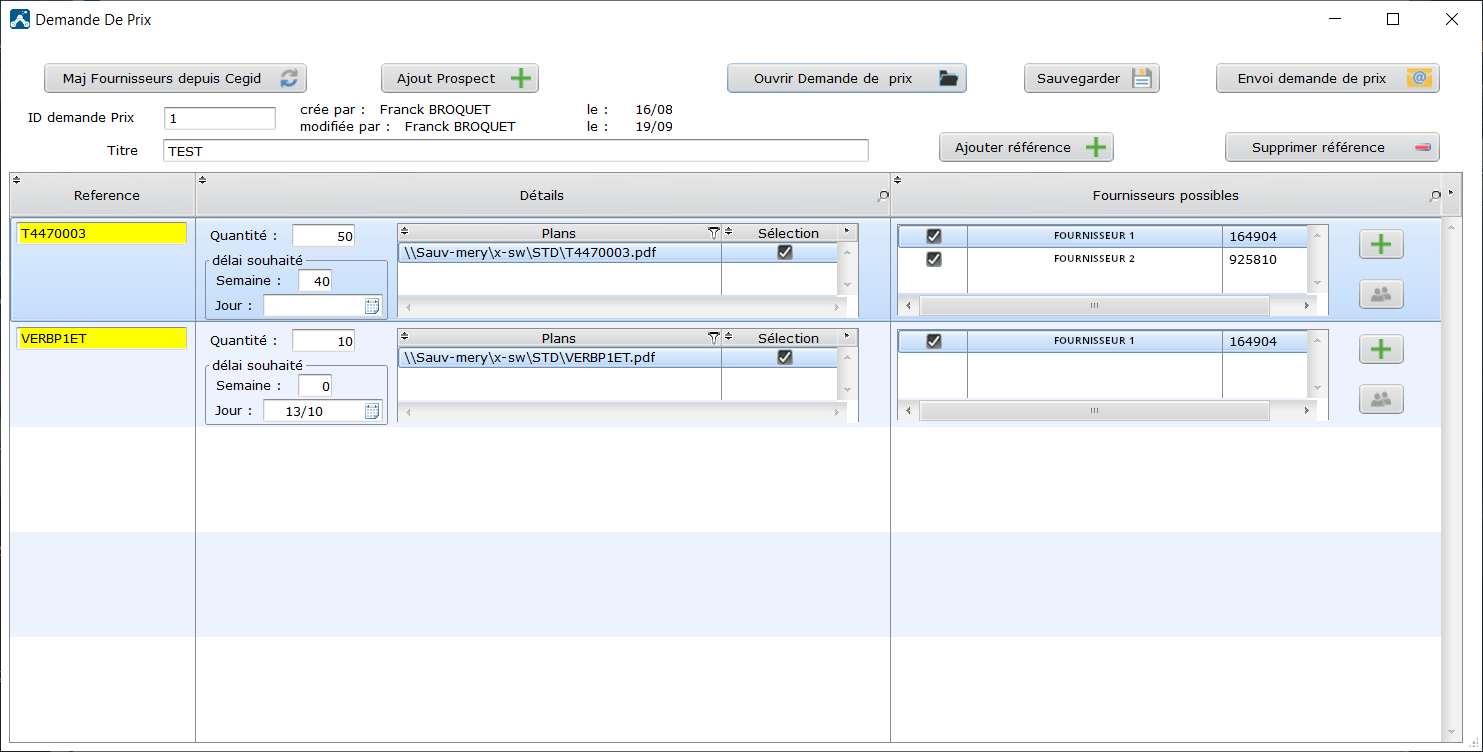Image resolution: width=1483 pixels, height=752 pixels.
Task: Click reference field VERBP1ET
Action: 102,338
